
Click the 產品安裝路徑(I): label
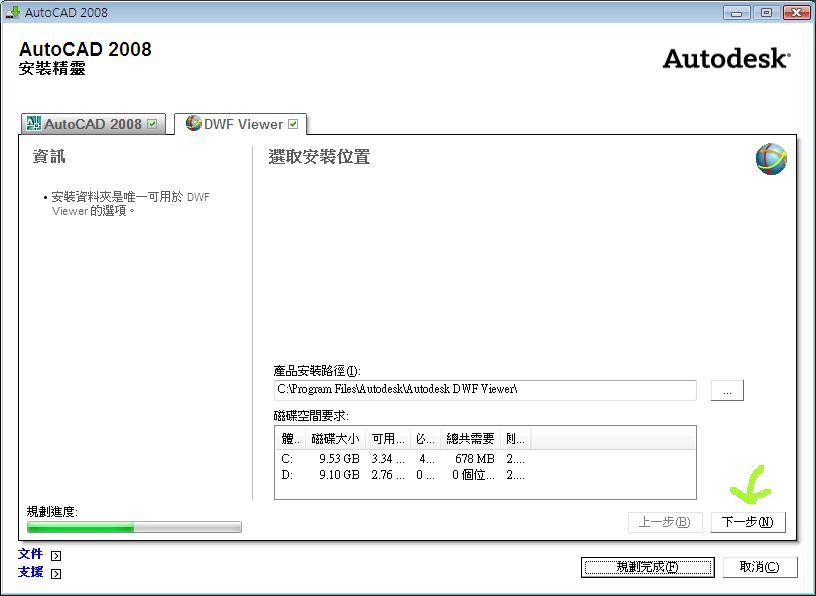(317, 371)
